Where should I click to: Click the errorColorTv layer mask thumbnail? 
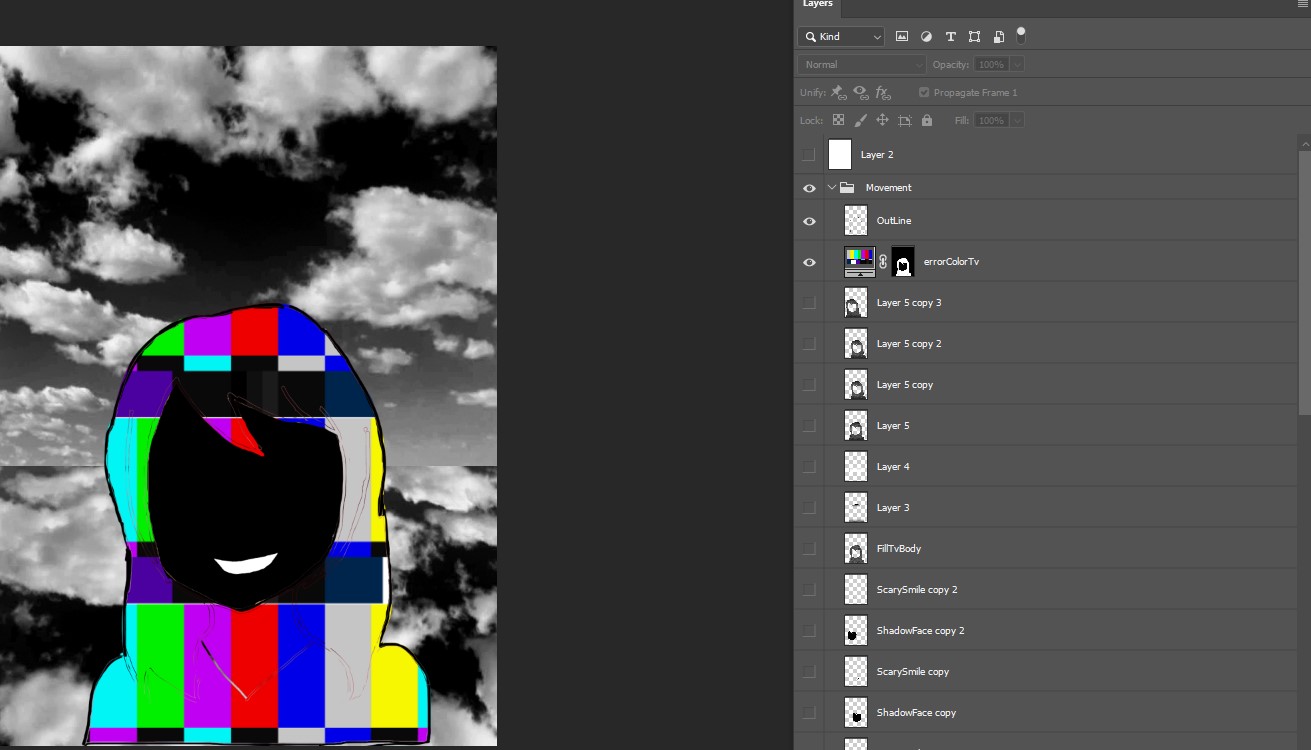point(903,262)
